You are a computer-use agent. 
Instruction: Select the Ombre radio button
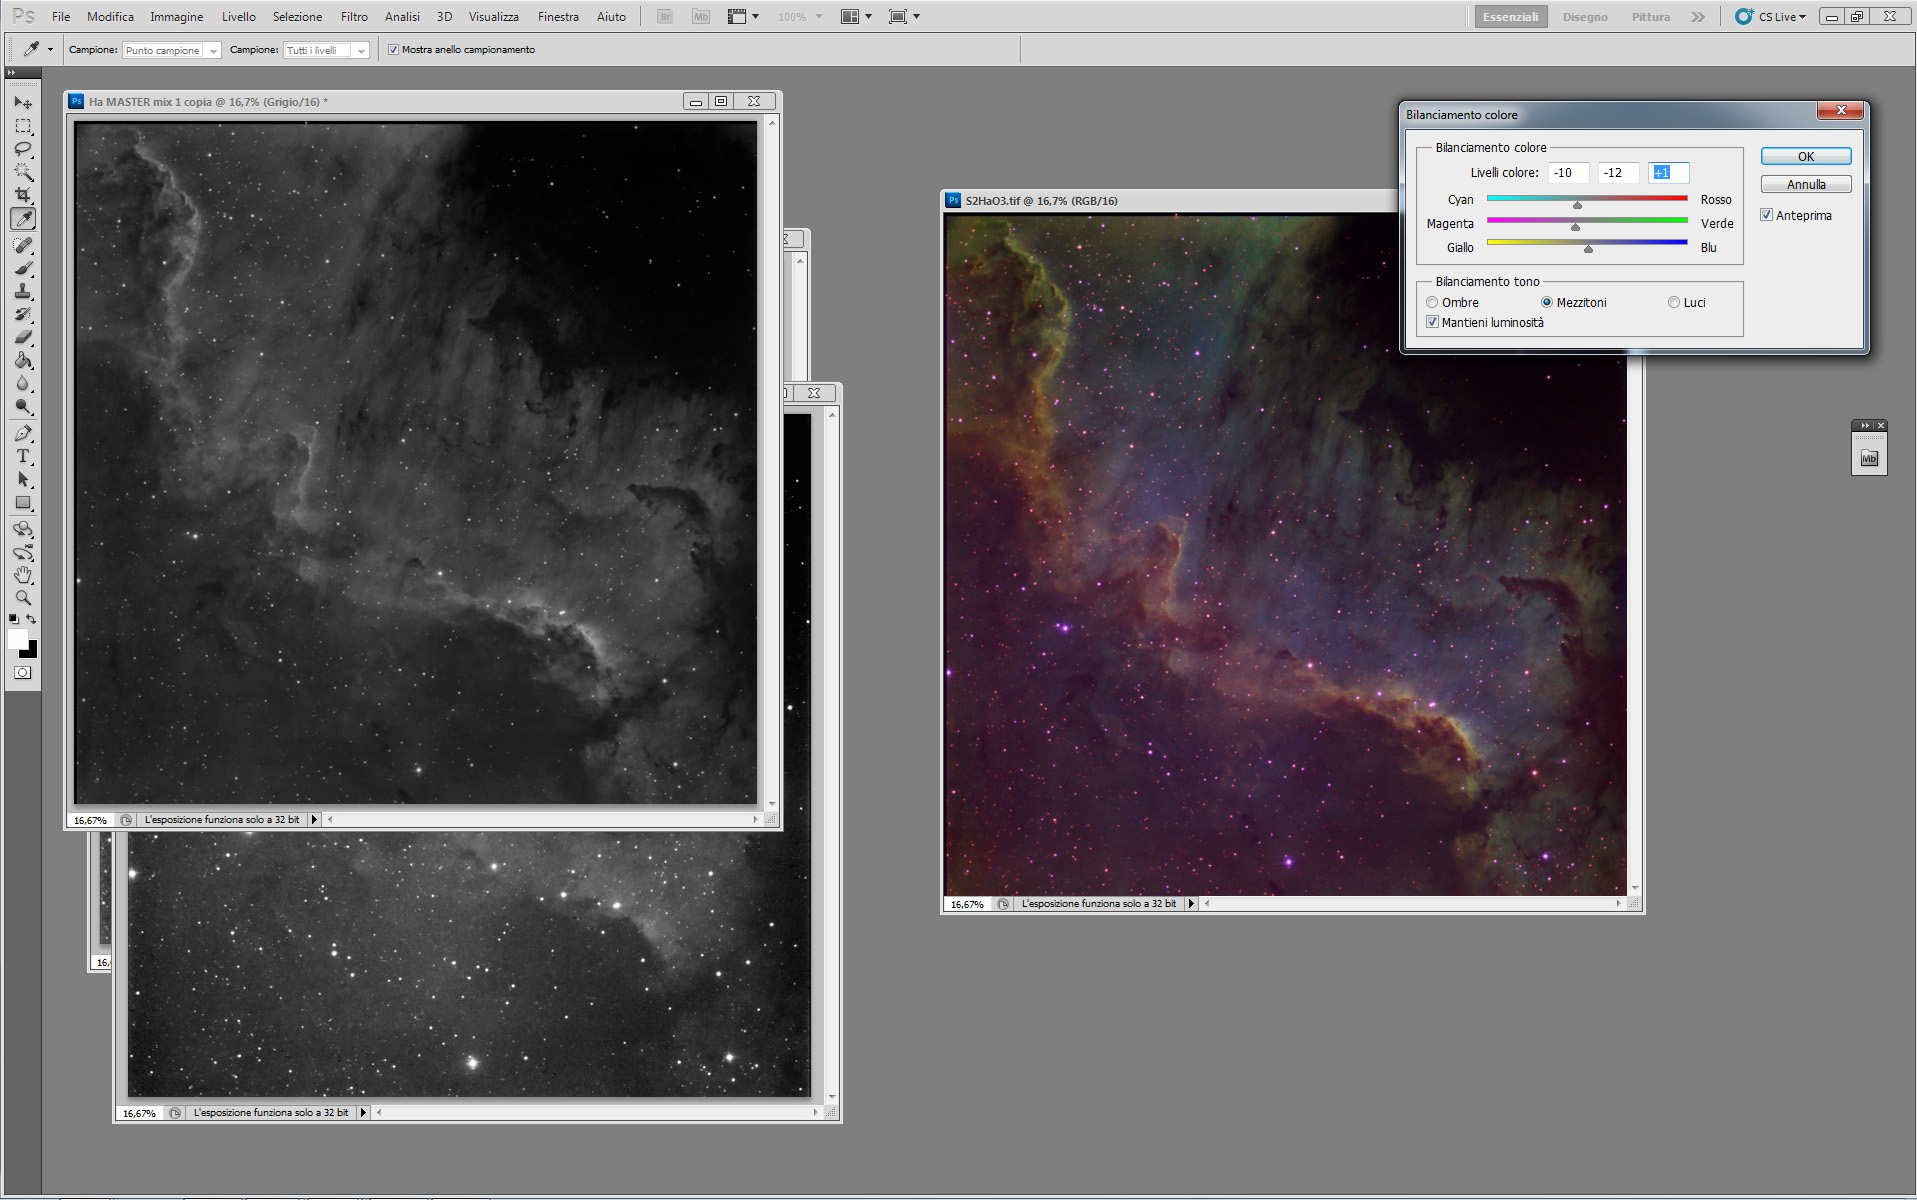(1432, 302)
